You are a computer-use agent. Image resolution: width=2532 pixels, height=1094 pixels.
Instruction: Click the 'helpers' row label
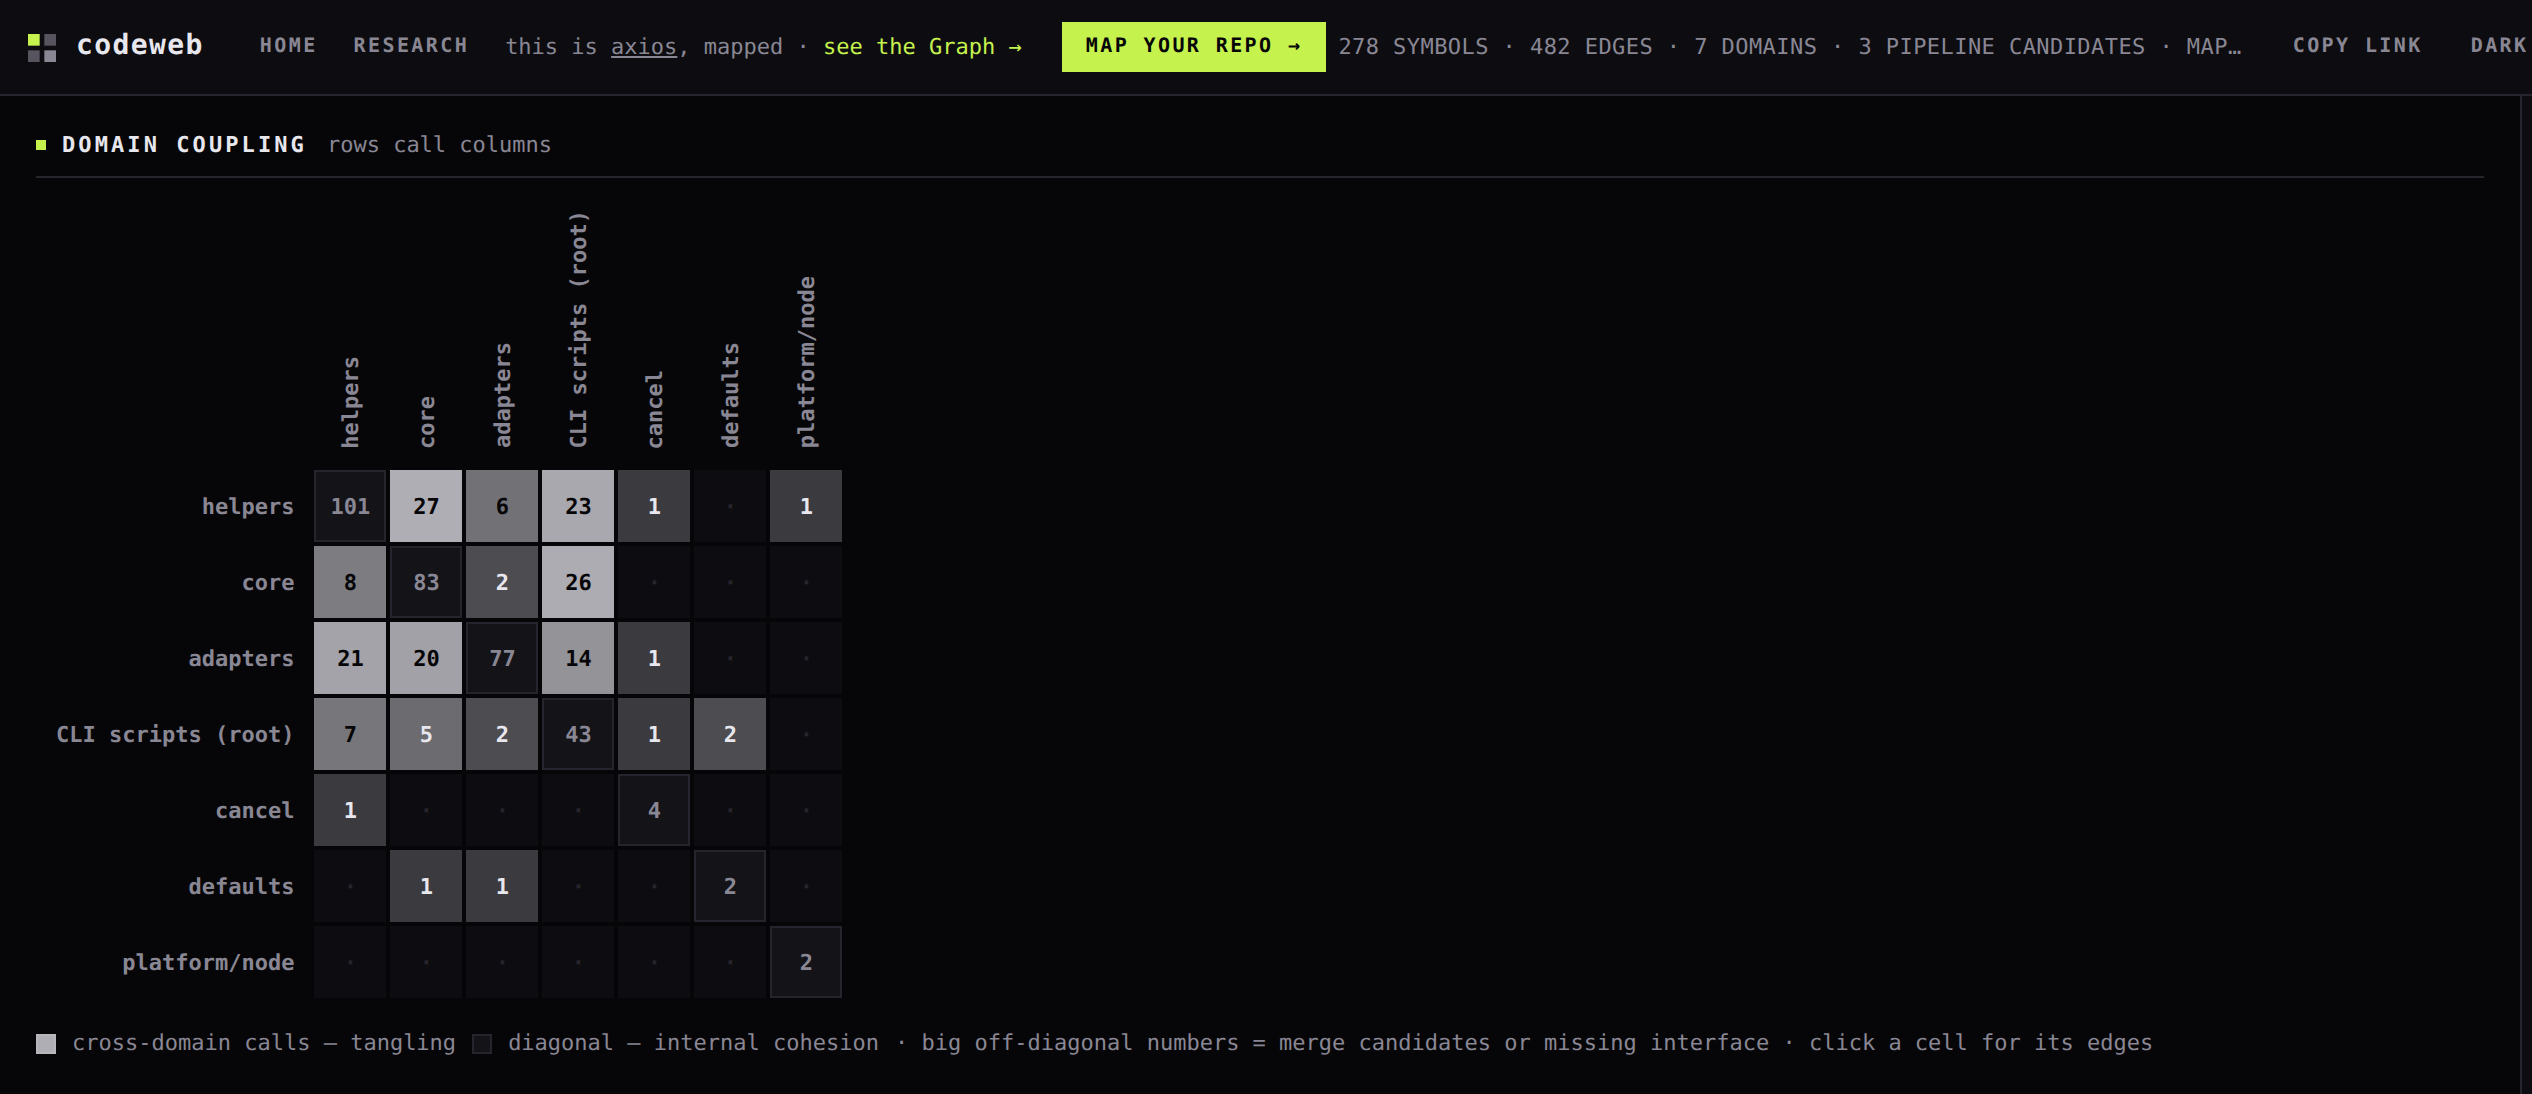[248, 507]
